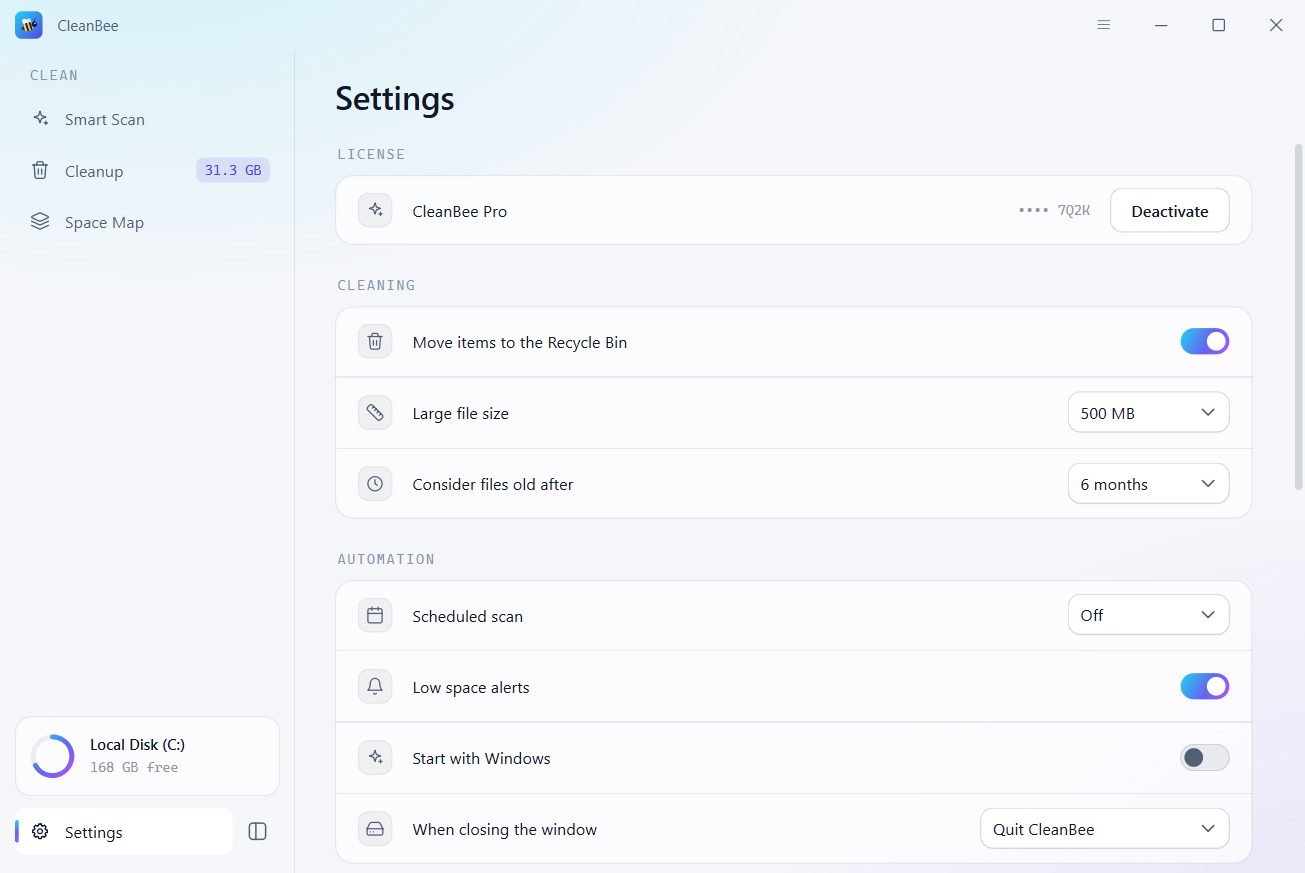
Task: Click the Settings page heading
Action: pyautogui.click(x=395, y=99)
